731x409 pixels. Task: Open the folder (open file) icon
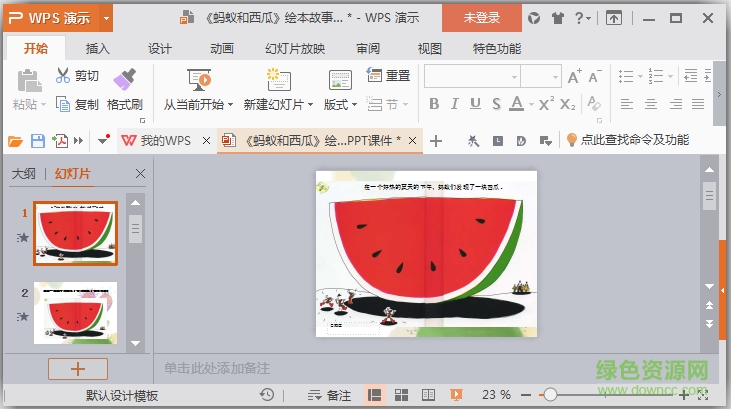[15, 140]
